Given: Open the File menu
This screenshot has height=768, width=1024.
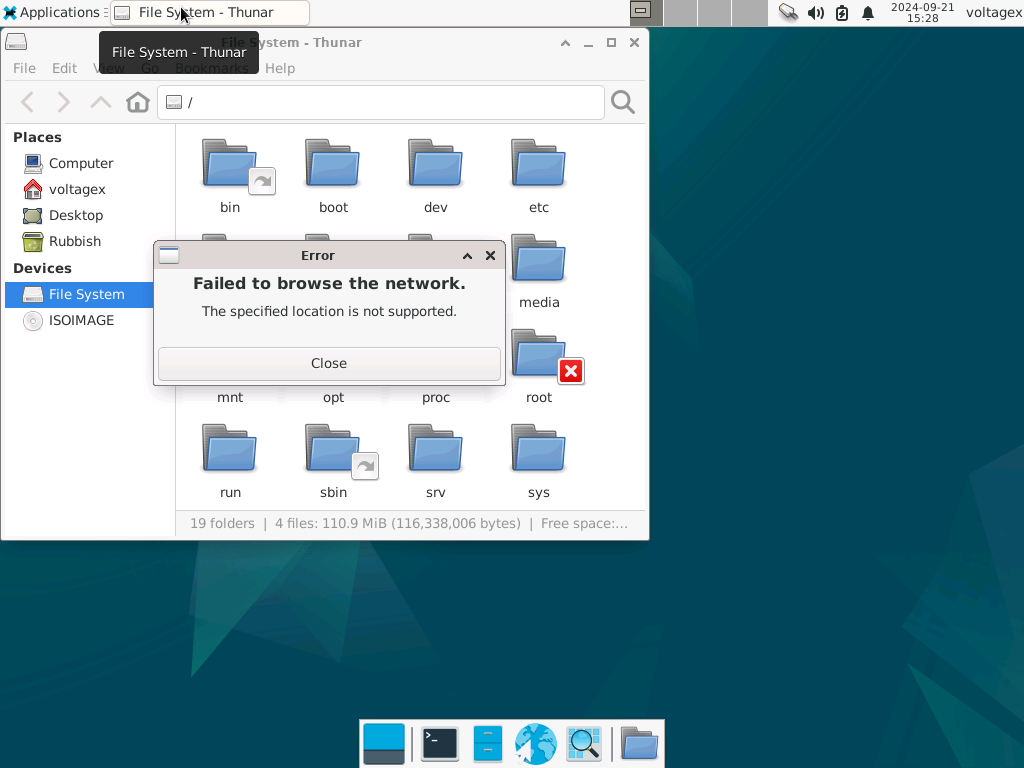Looking at the screenshot, I should 24,68.
